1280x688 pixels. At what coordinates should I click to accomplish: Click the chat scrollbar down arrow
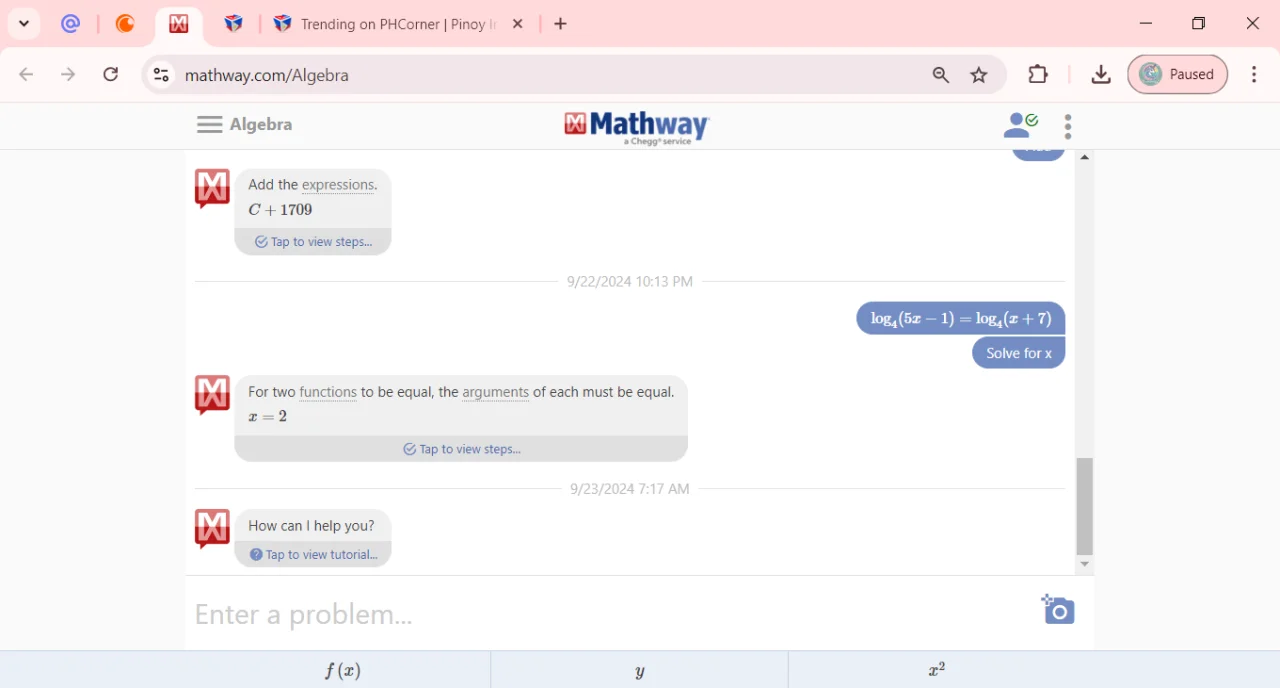1085,565
